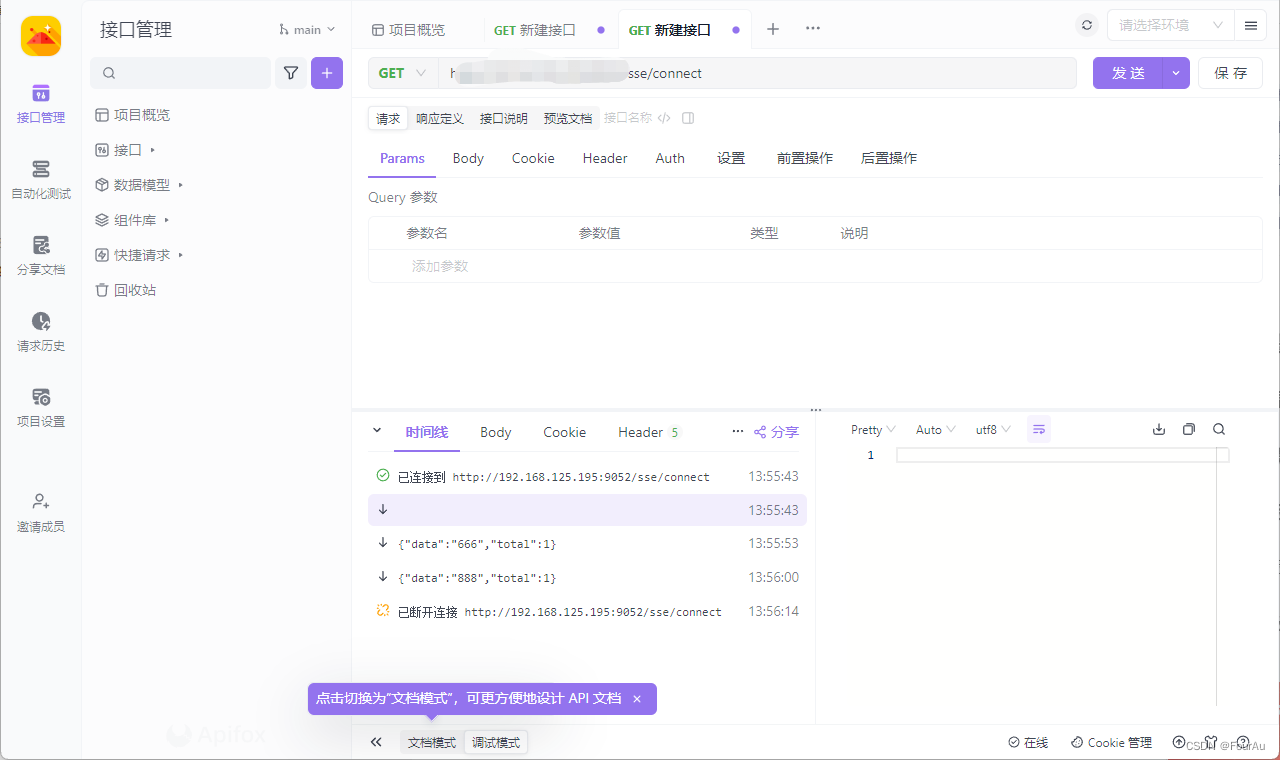
Task: Open Cookie 管理
Action: [1111, 743]
